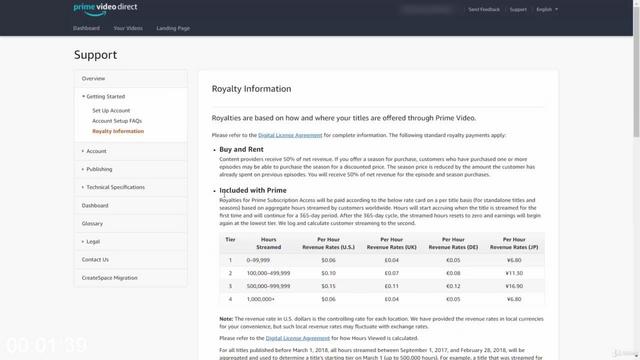Click the $0.15 U.S. rate cell
Image resolution: width=640 pixels, height=360 pixels.
click(x=328, y=286)
